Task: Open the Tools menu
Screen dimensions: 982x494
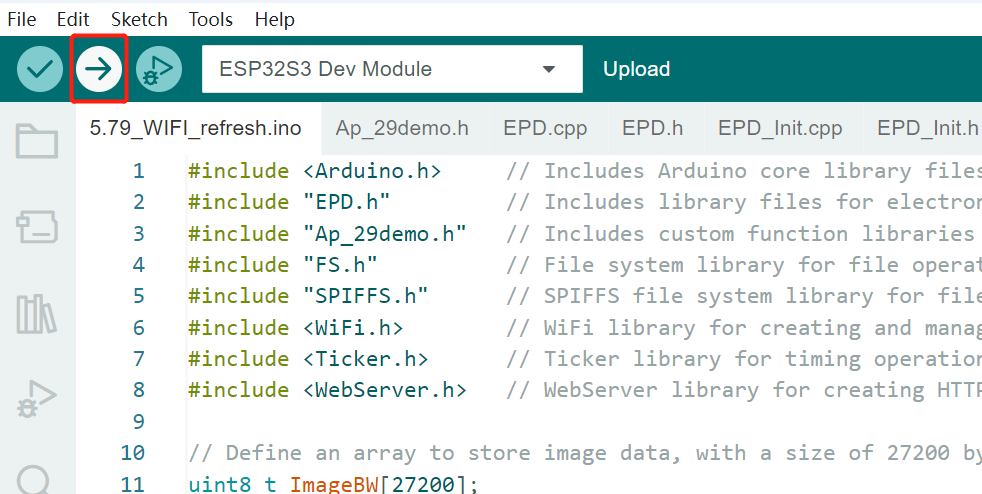Action: click(x=211, y=19)
